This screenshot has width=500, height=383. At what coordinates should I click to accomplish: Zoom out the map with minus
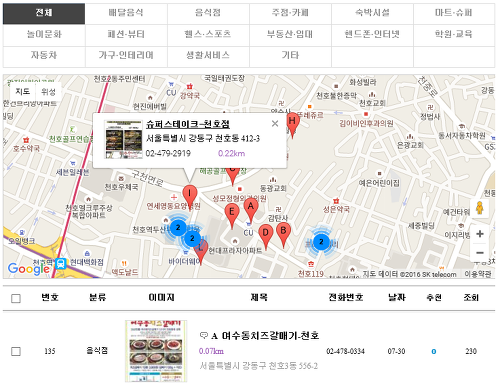(480, 253)
